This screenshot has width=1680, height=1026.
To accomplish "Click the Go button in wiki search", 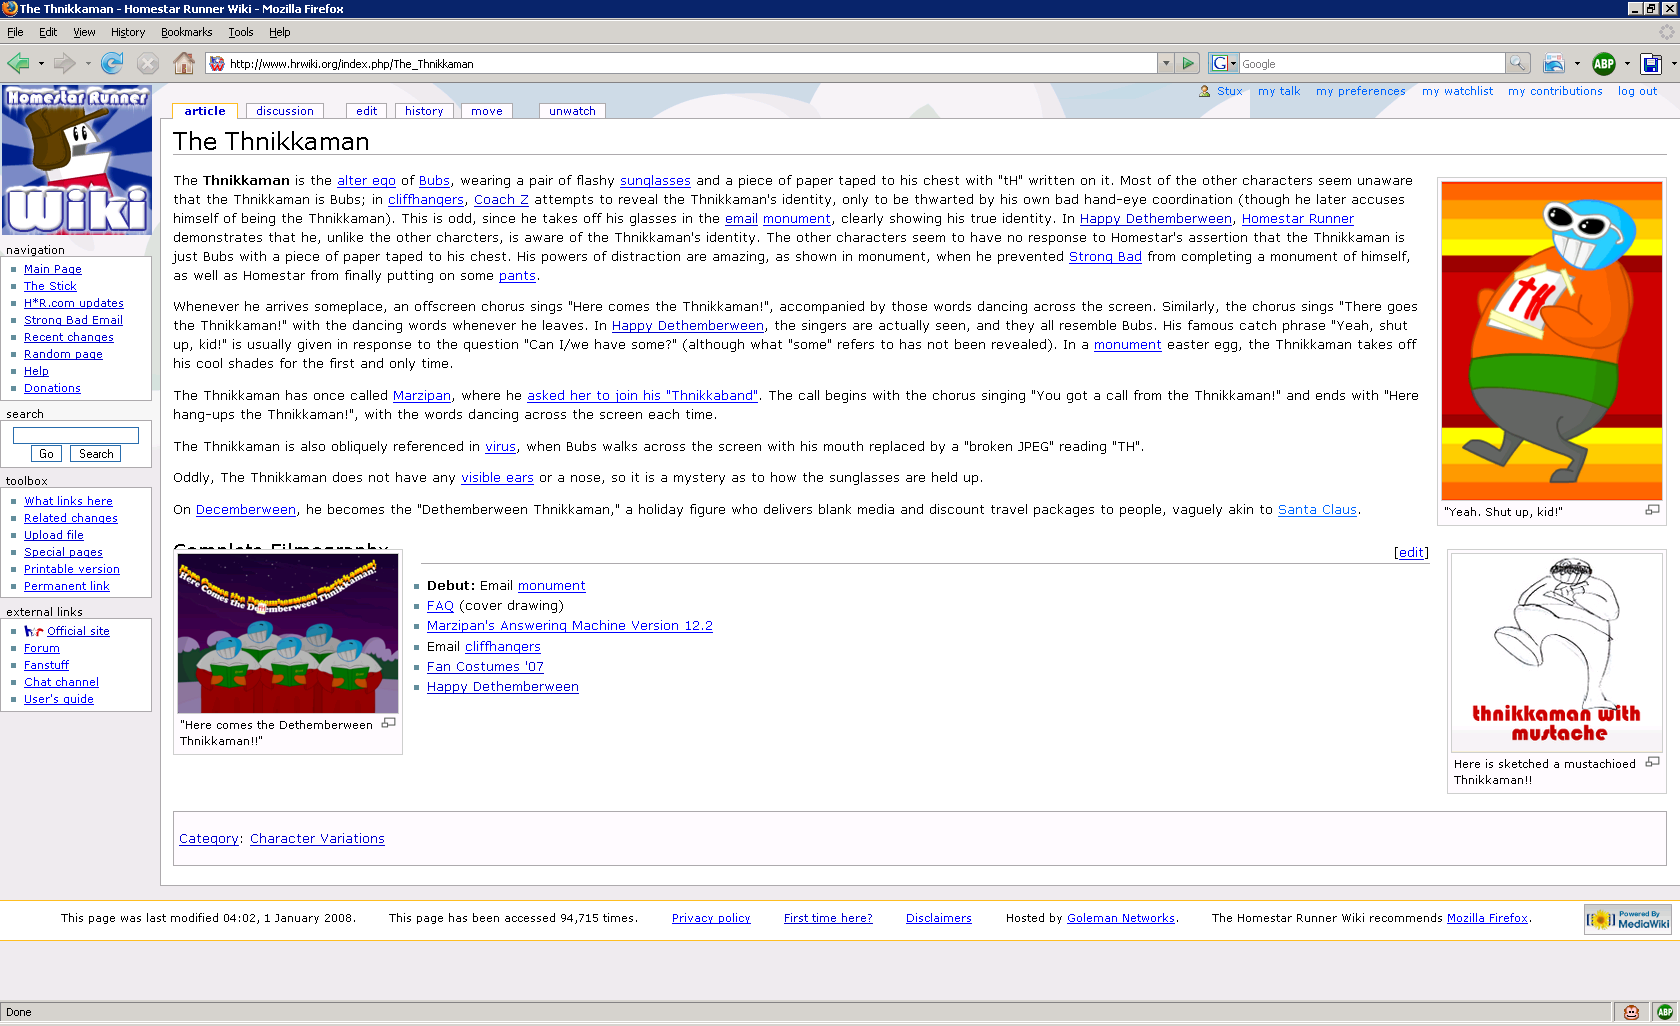I will pyautogui.click(x=47, y=454).
